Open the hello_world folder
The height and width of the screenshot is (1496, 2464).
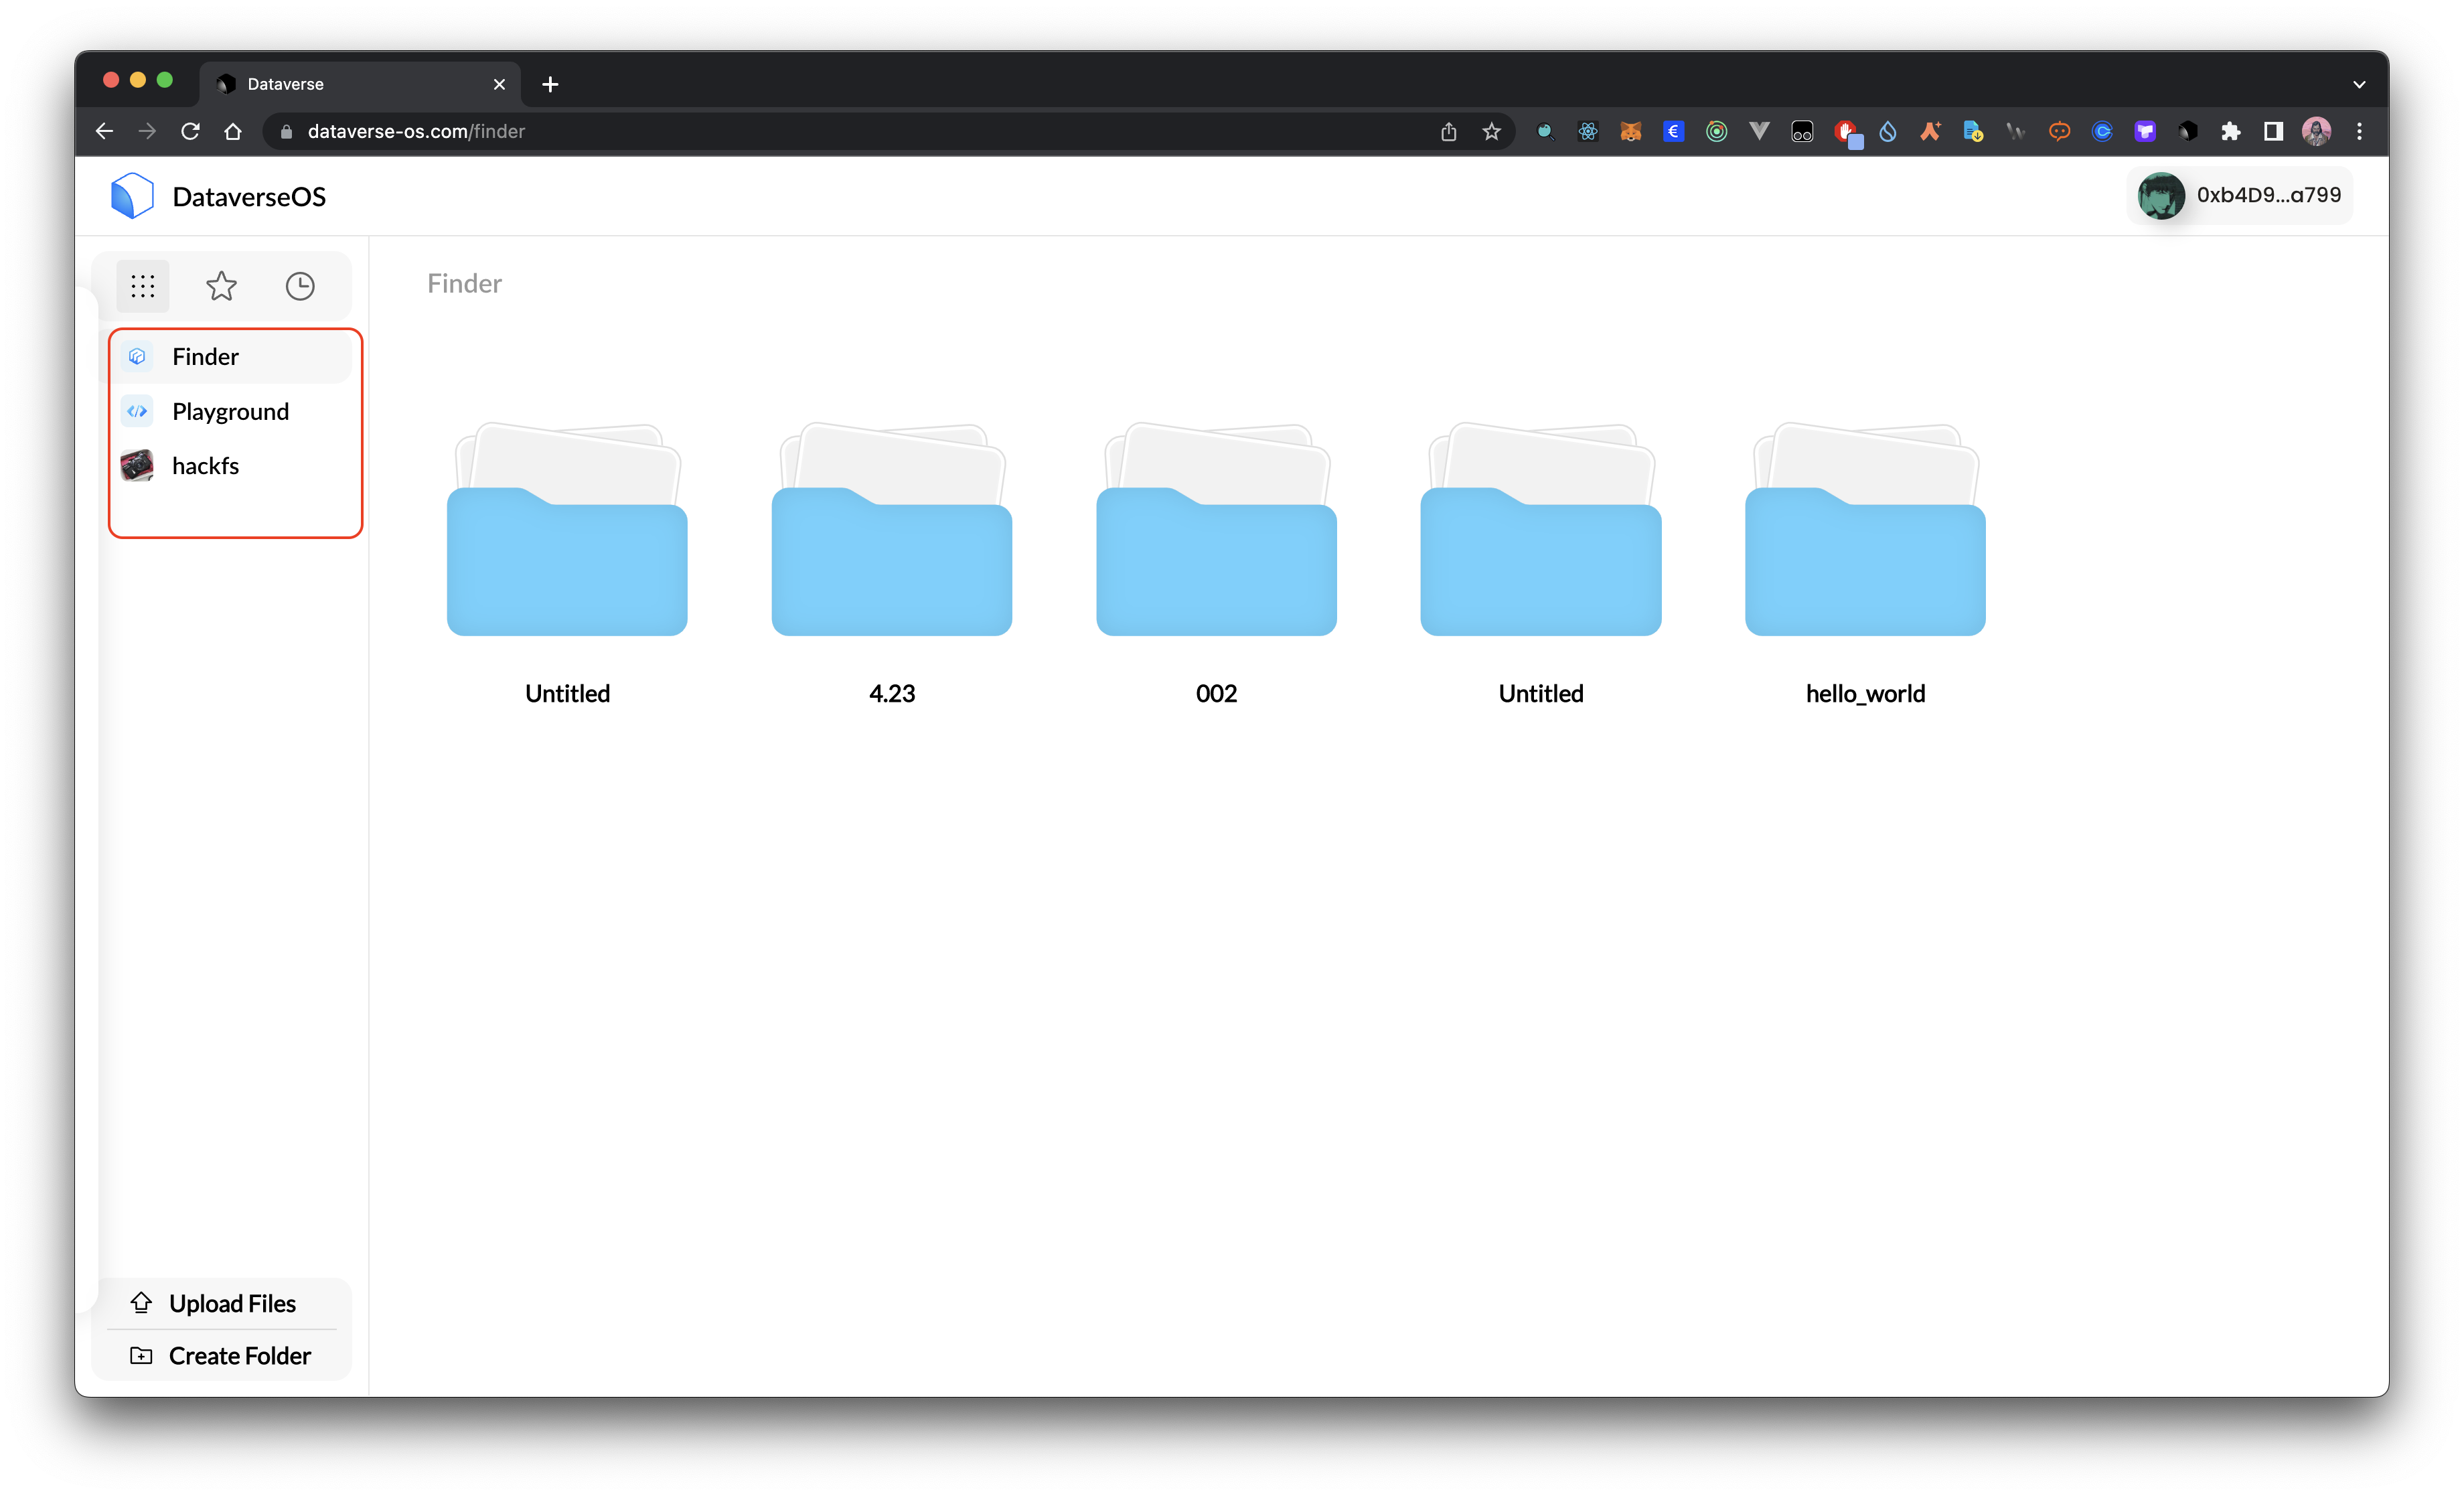[x=1865, y=560]
